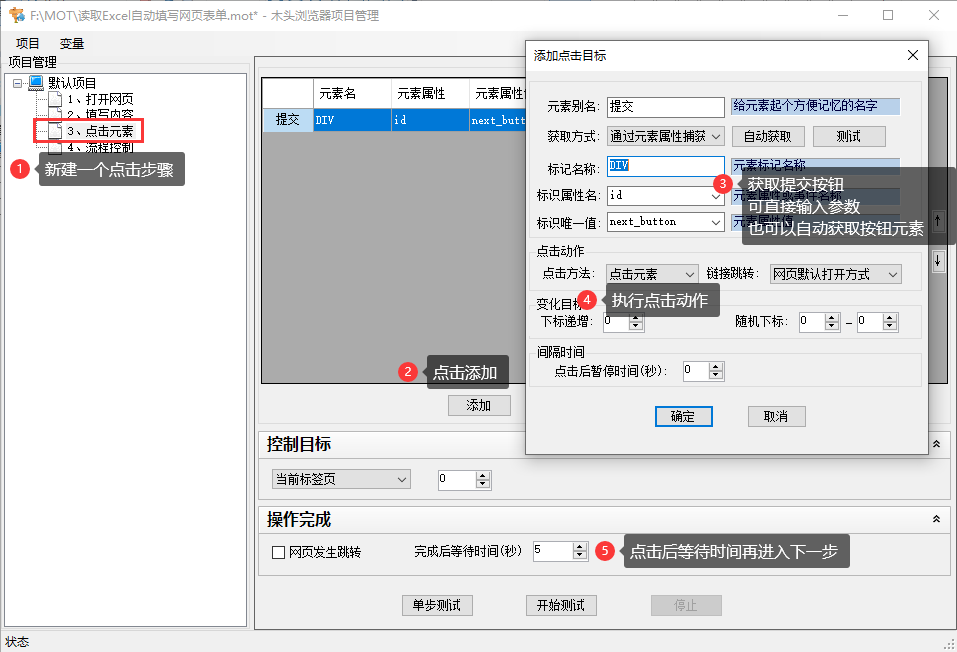
Task: Click the 元素别名 input containing 提交
Action: [665, 106]
